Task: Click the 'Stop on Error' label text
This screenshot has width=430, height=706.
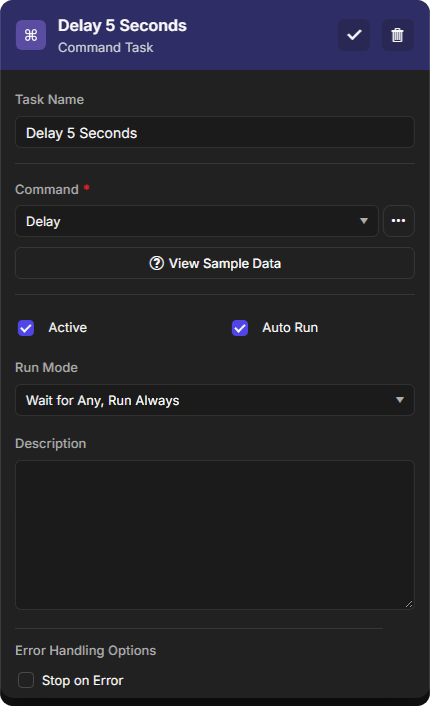Action: tap(82, 680)
